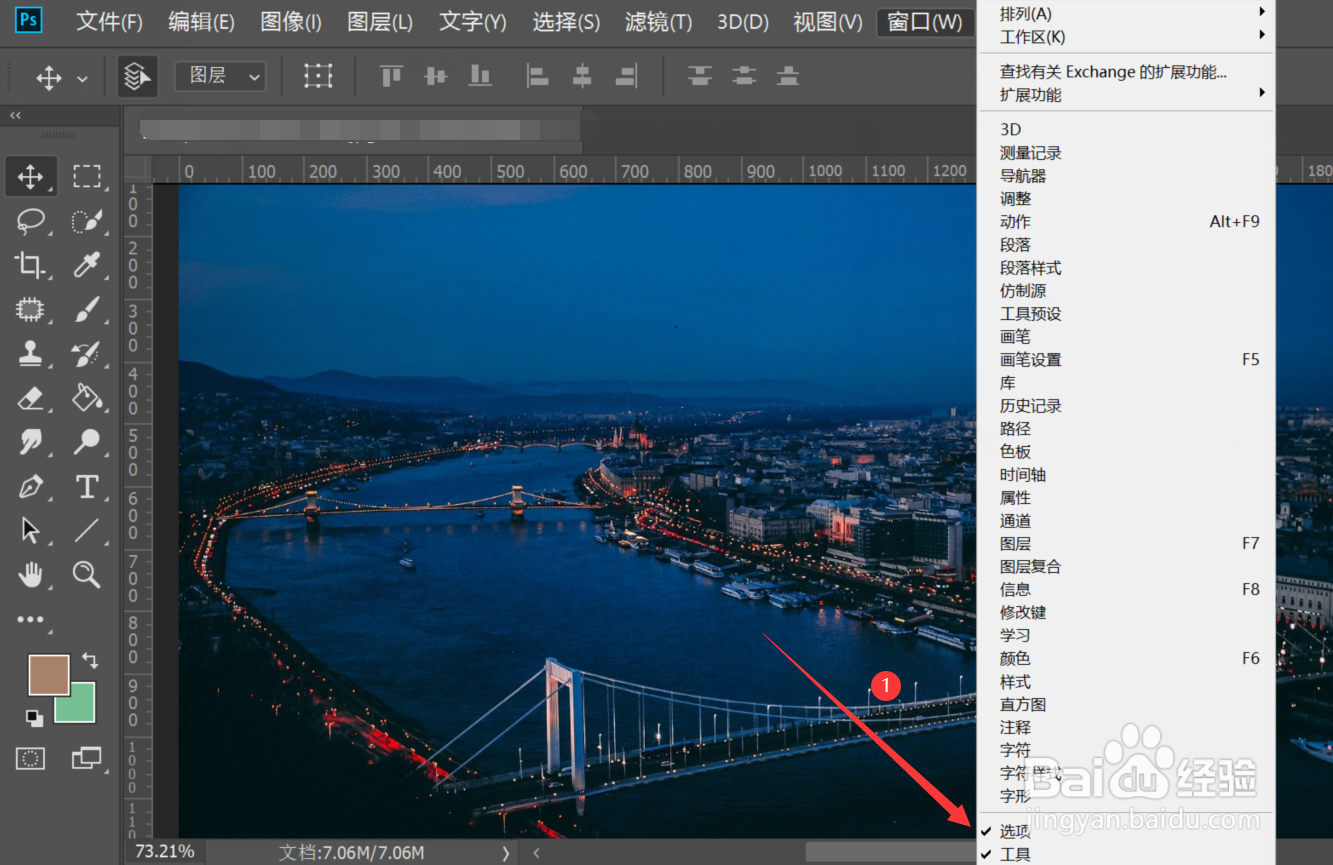Open the 视图(V) menu
Screen dimensions: 1333x865
coord(827,21)
